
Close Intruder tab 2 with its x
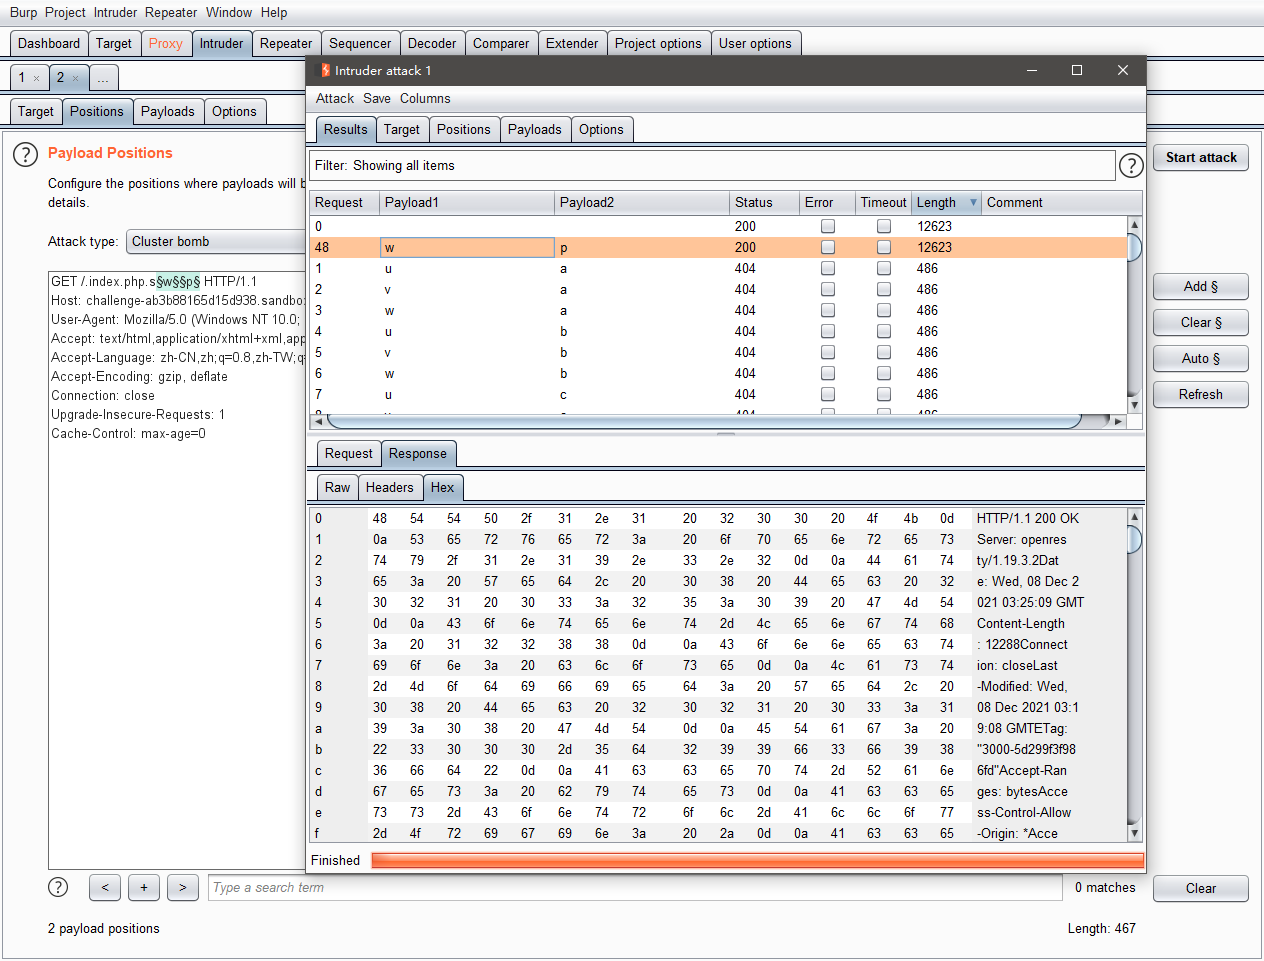pyautogui.click(x=75, y=78)
